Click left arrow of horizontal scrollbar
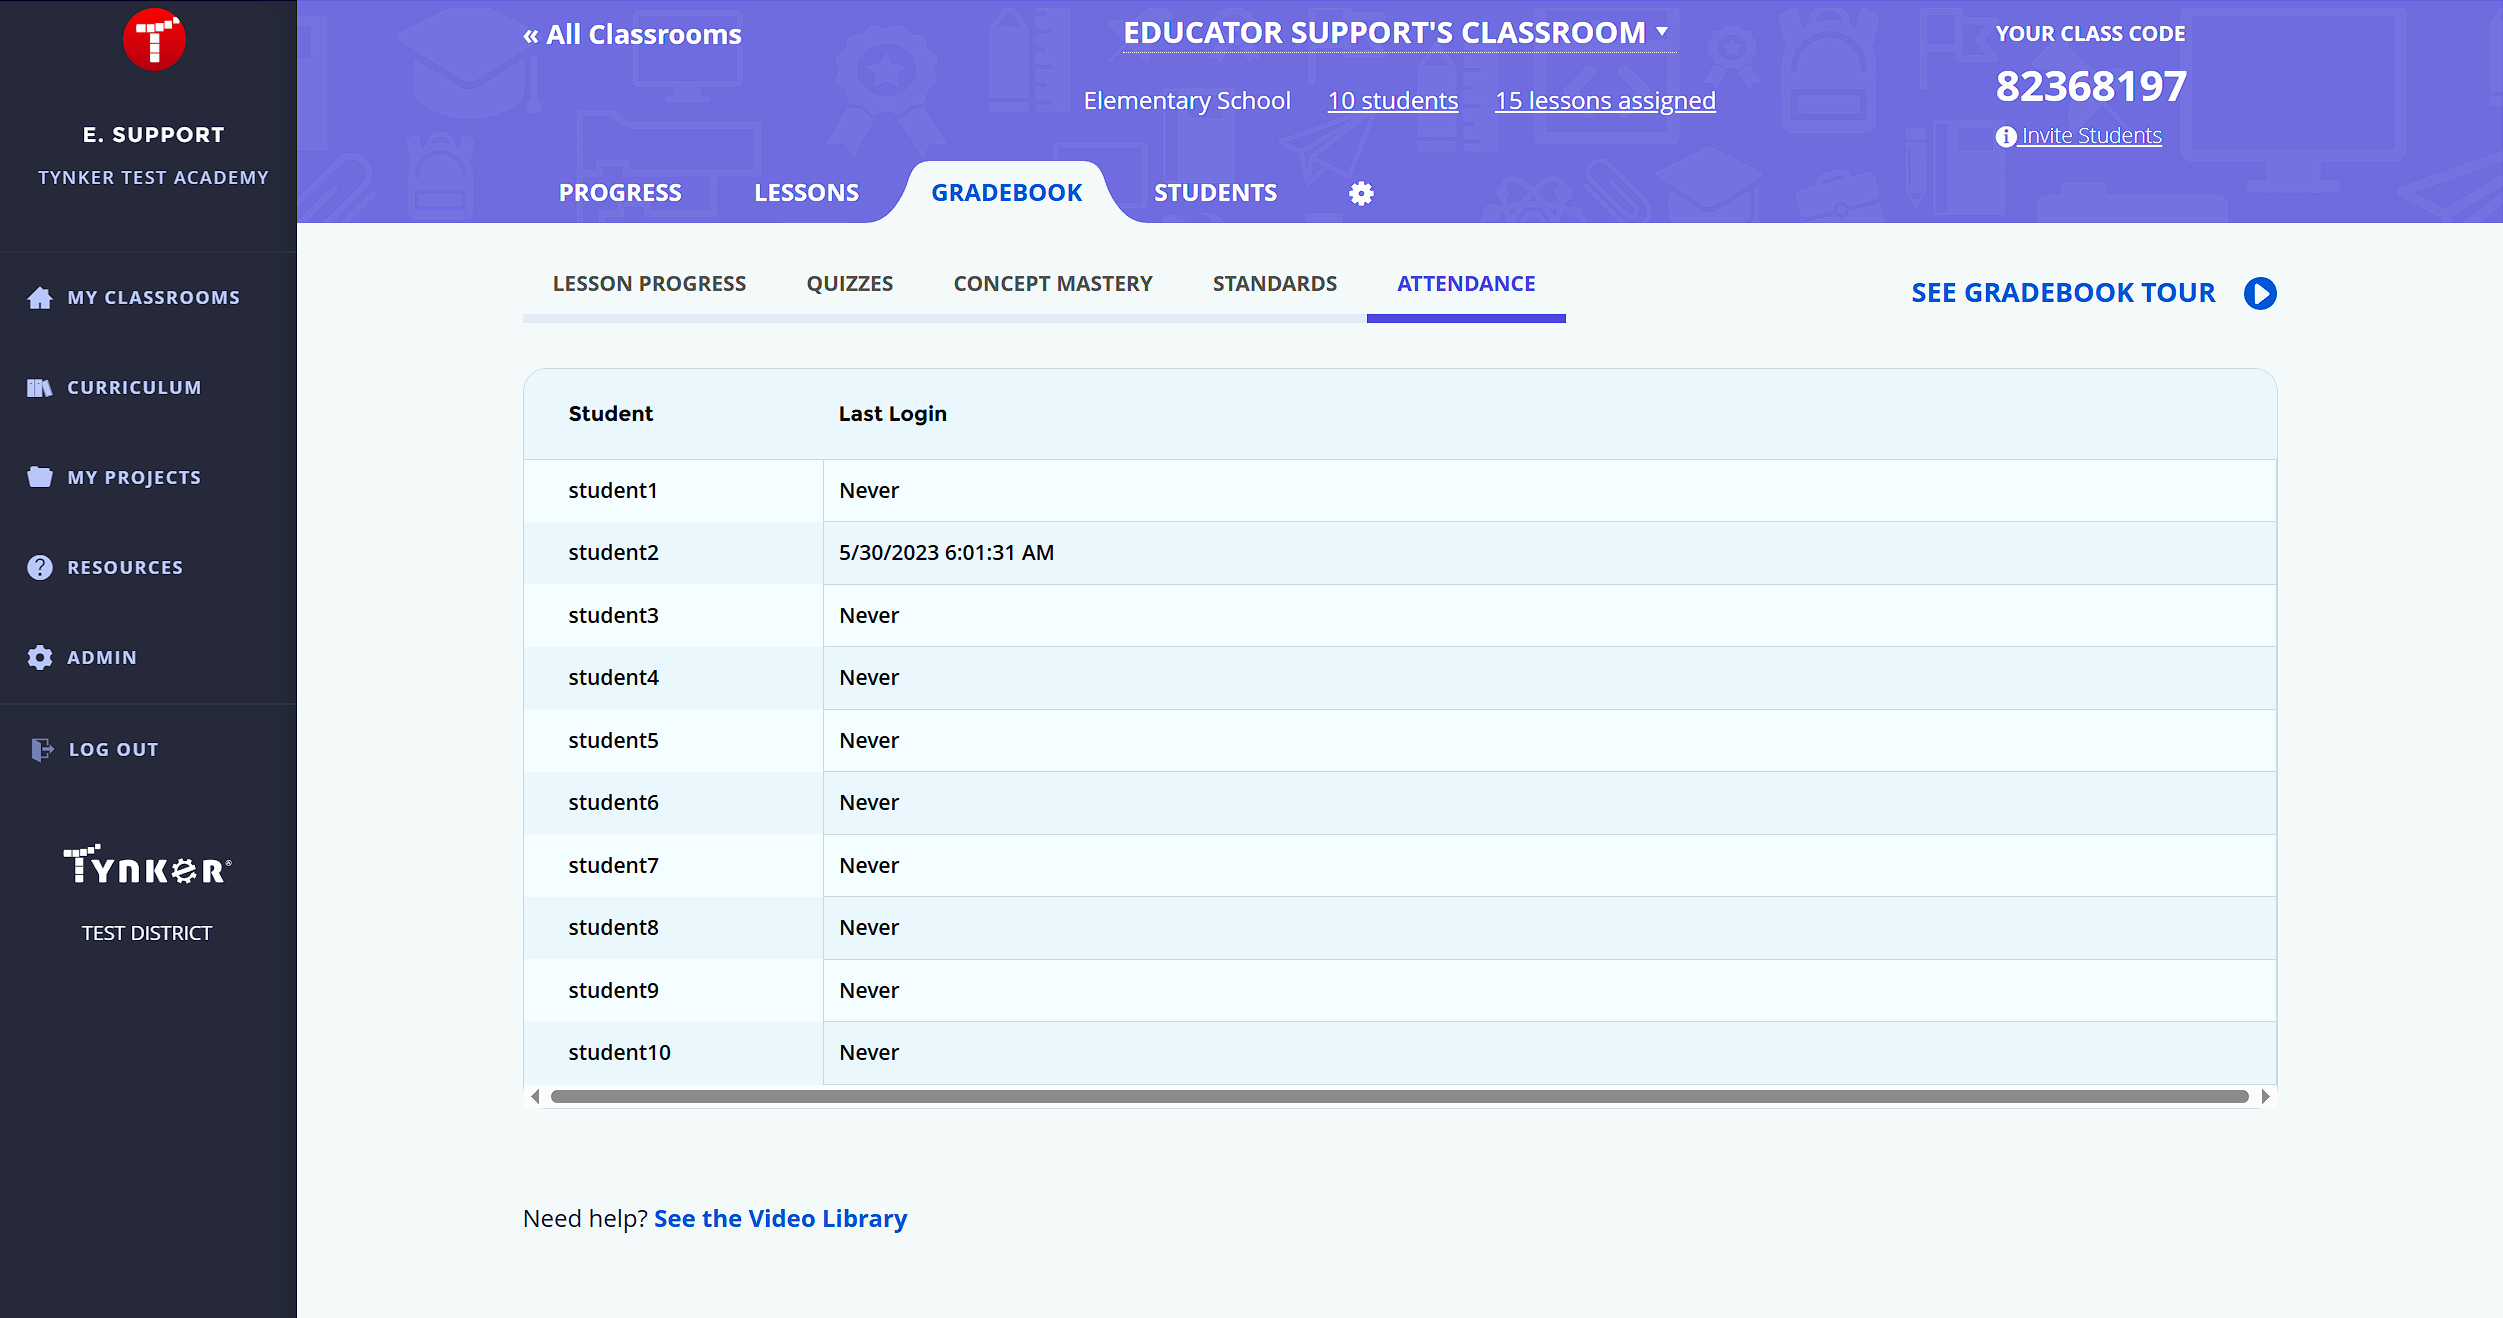Screen dimensions: 2503x1318 [x=535, y=1097]
